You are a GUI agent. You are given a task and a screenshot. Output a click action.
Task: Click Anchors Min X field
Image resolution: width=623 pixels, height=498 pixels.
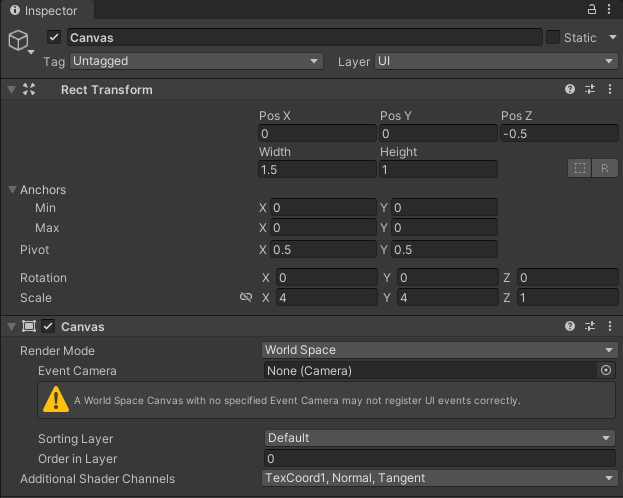pyautogui.click(x=323, y=207)
